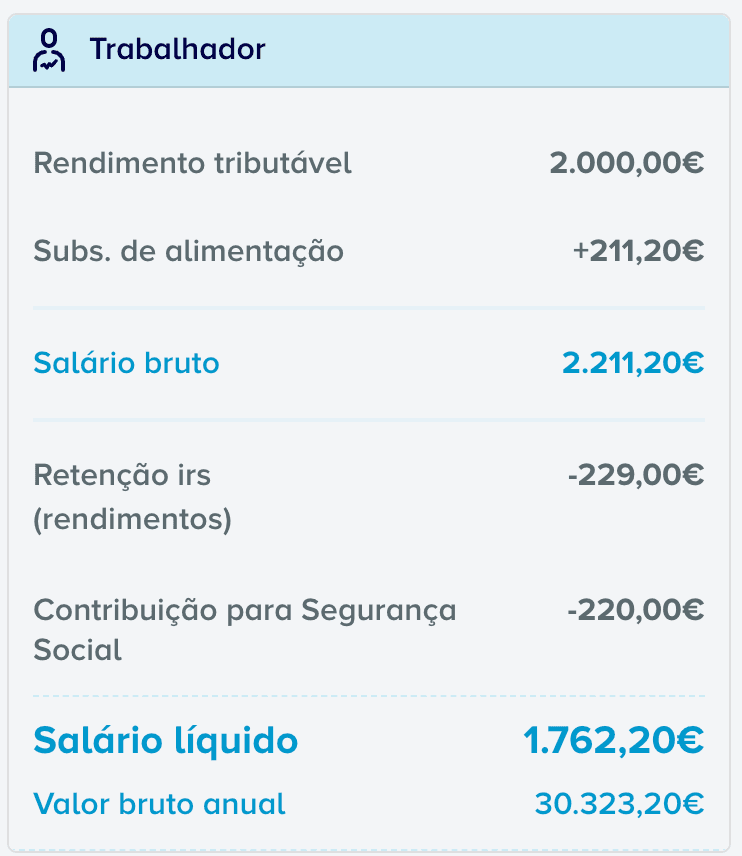Click the Retenção irs (rendimentos) label
742x856 pixels.
(x=133, y=497)
